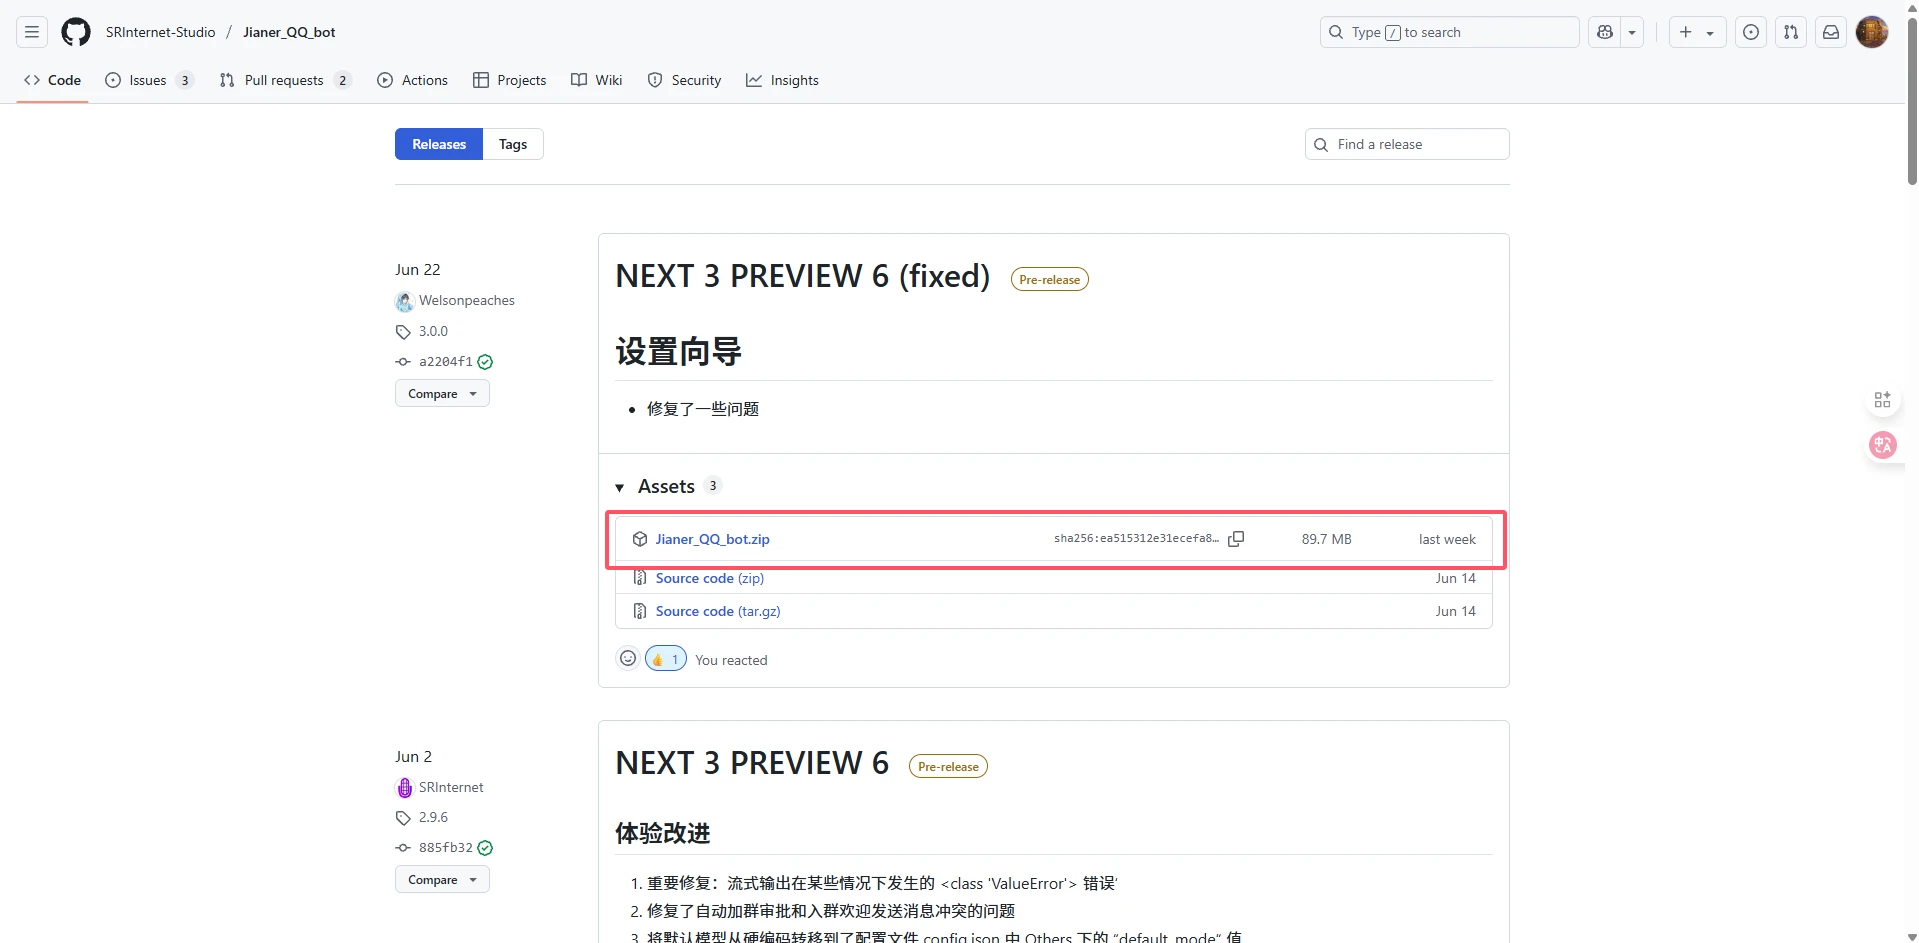Toggle the thumbs up reaction
1919x943 pixels.
tap(666, 659)
